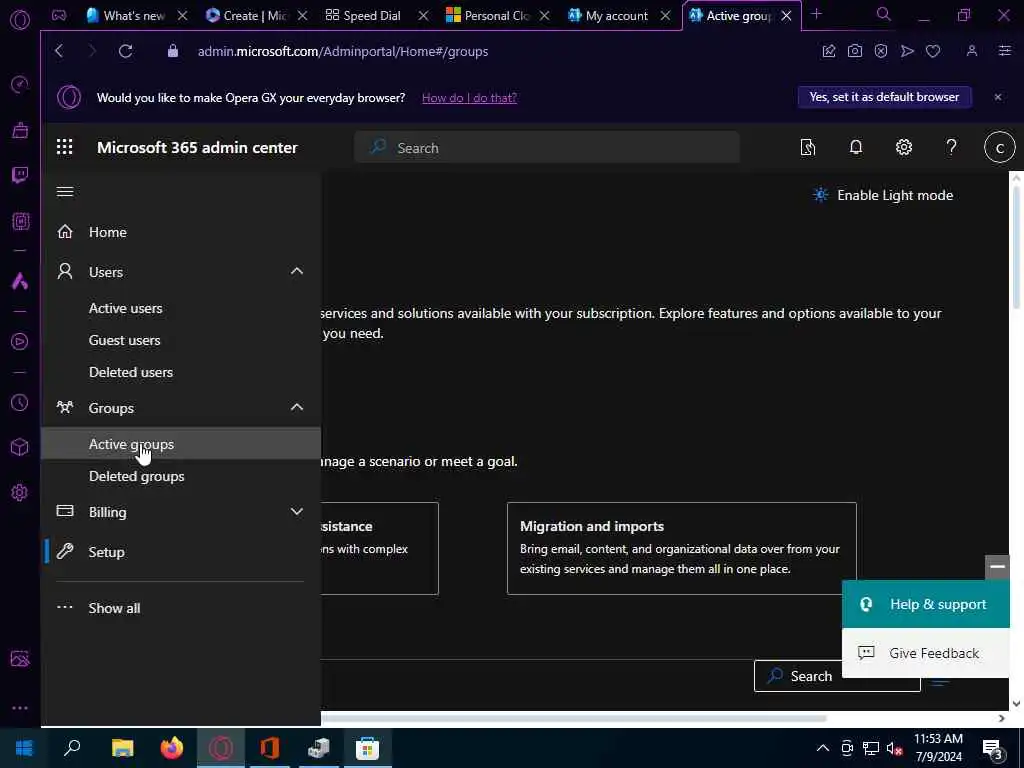Click the address bar URL
This screenshot has width=1024, height=768.
343,51
